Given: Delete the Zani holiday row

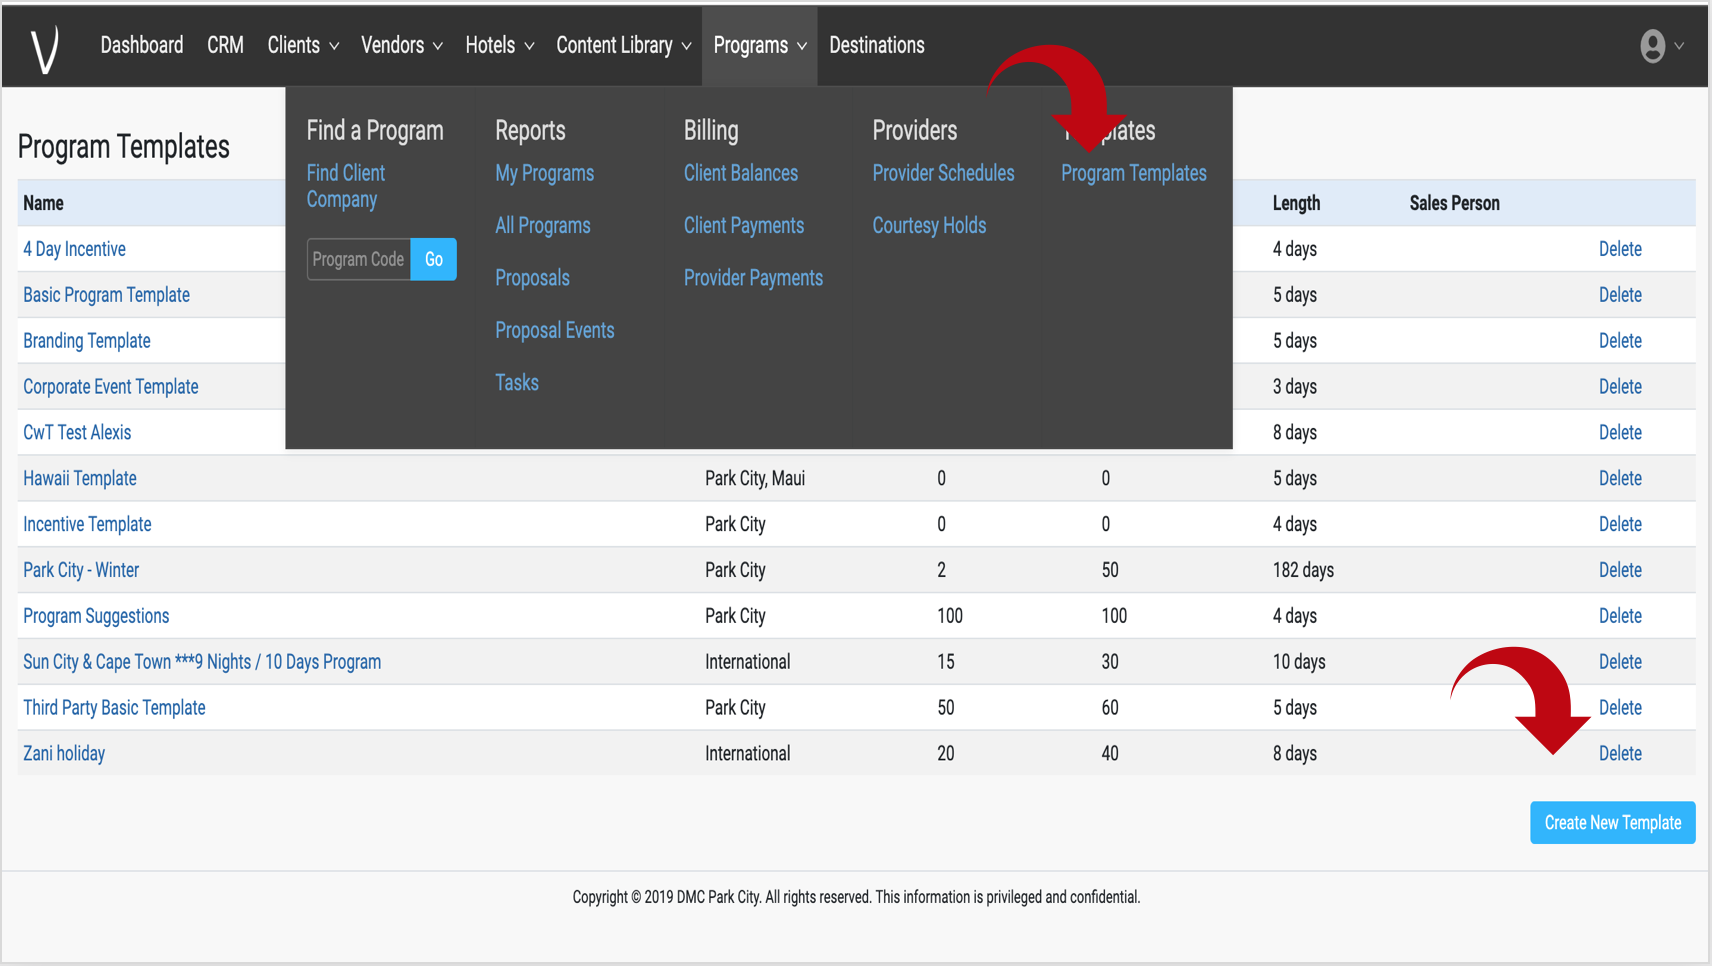Looking at the screenshot, I should click(x=1620, y=754).
